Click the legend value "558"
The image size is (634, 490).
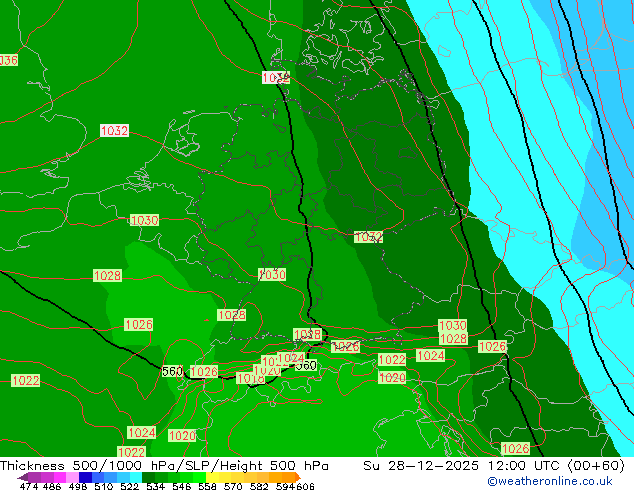(207, 486)
